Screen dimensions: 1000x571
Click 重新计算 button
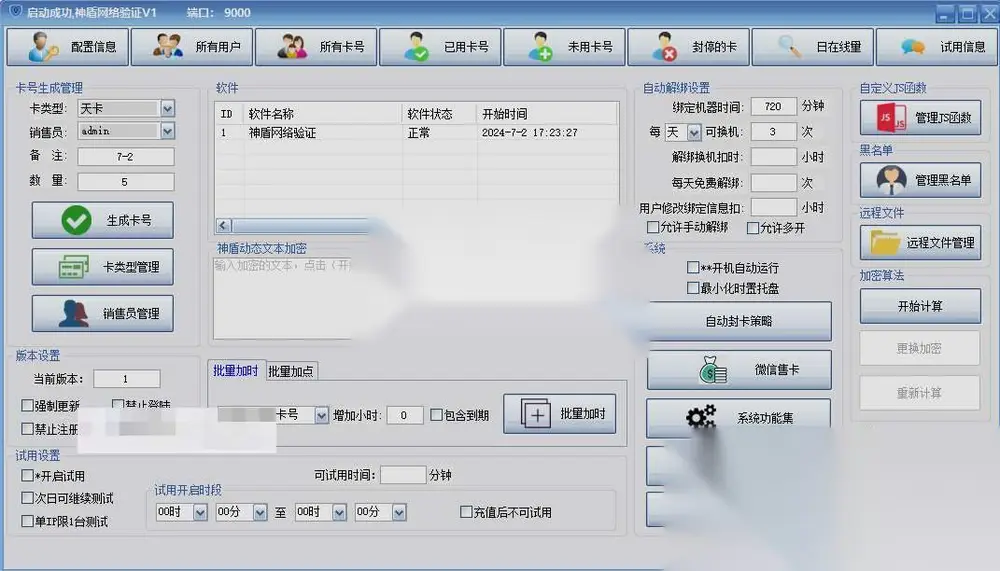coord(920,393)
